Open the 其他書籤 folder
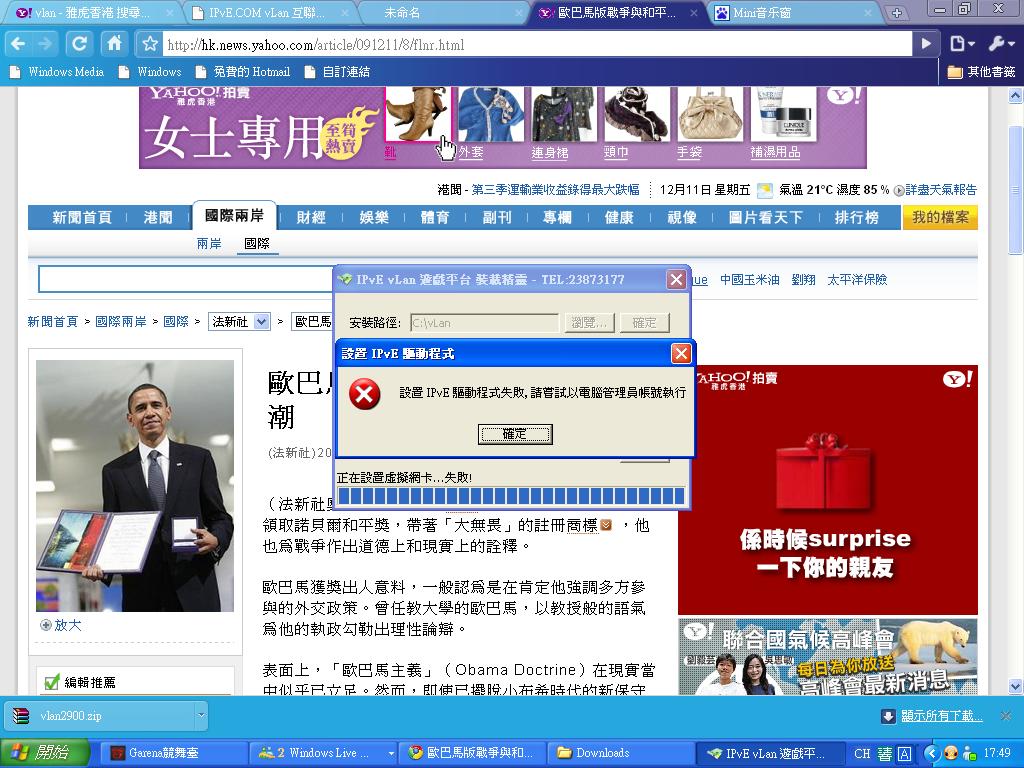This screenshot has width=1024, height=768. [x=982, y=72]
